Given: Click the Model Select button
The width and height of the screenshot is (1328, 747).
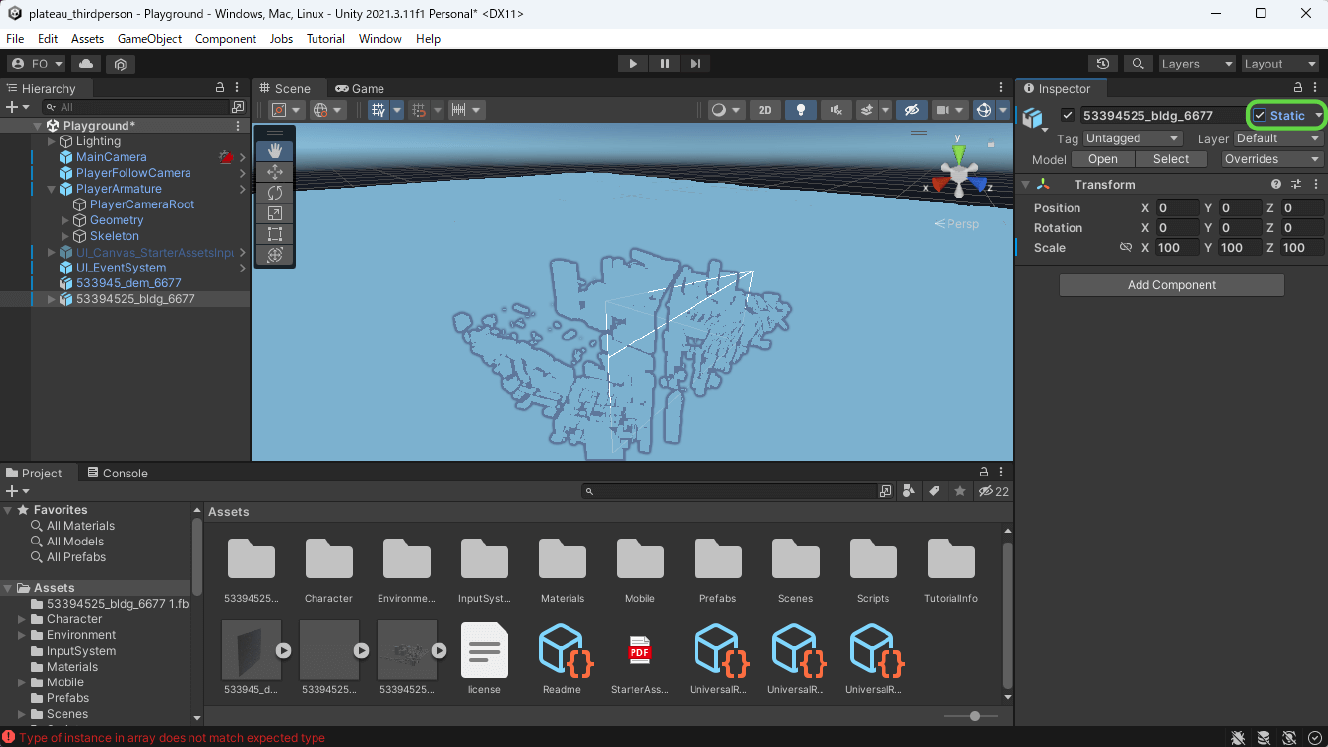Looking at the screenshot, I should [1171, 159].
